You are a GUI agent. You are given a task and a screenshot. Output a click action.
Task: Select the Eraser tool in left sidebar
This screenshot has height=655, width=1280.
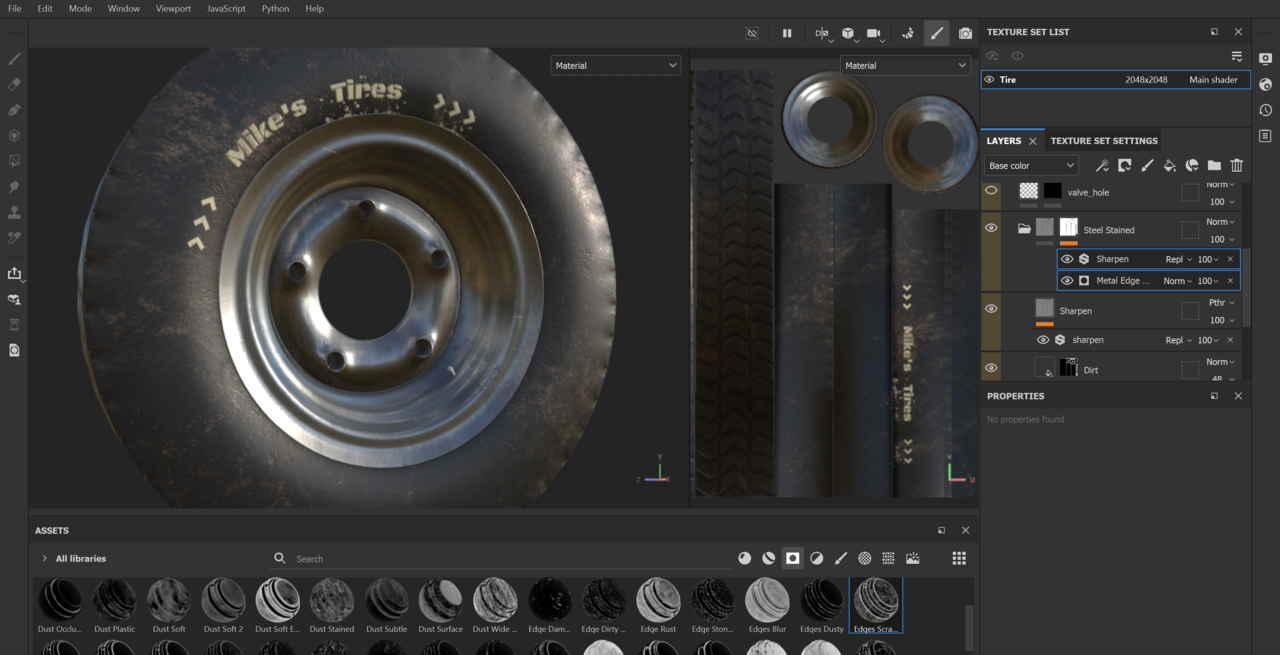coord(14,85)
